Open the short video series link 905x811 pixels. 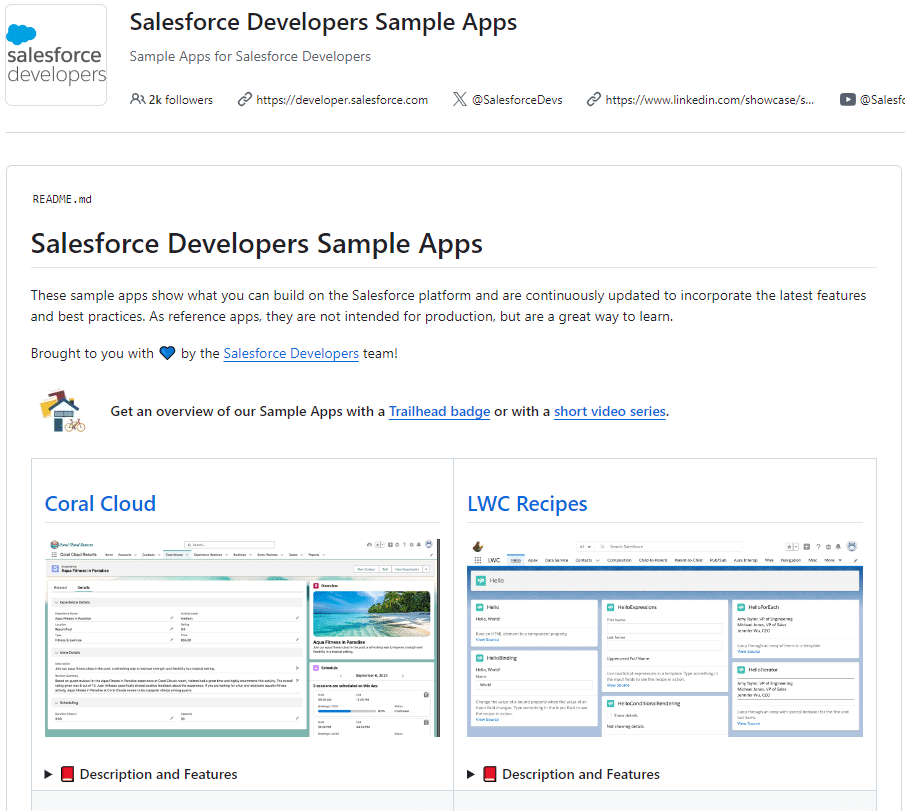pyautogui.click(x=609, y=412)
